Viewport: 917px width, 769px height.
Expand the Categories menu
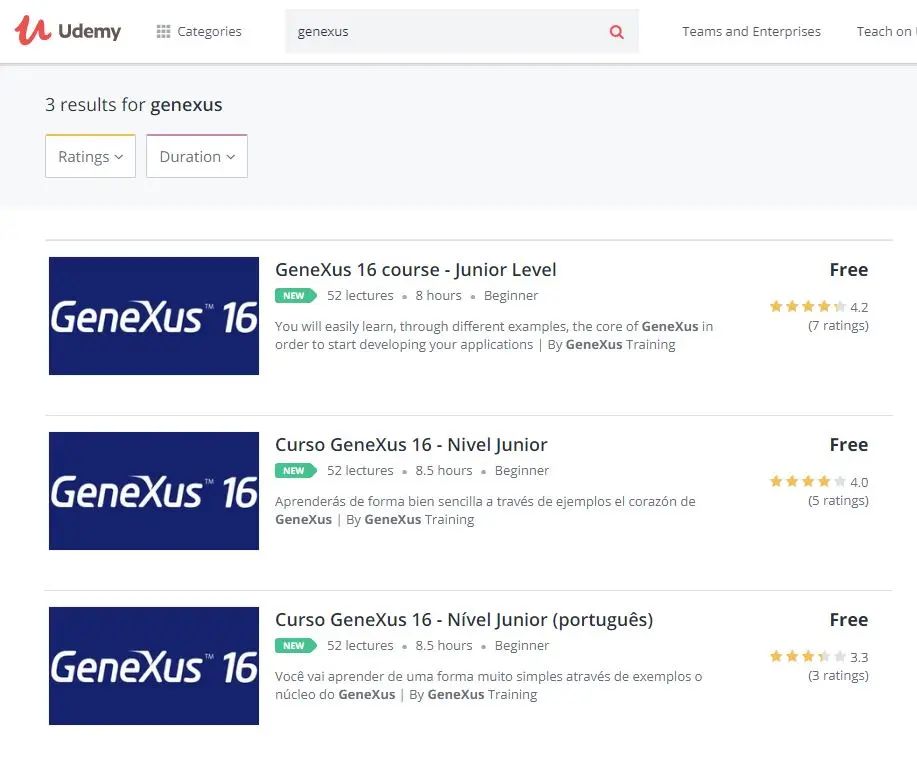pos(207,31)
